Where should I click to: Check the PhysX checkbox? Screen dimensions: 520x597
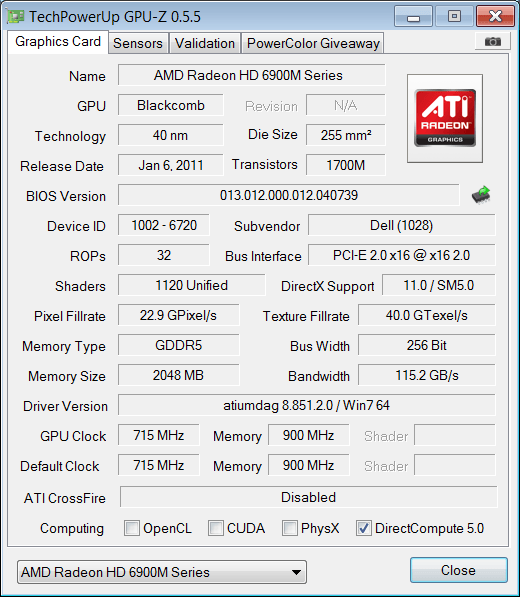coord(289,528)
